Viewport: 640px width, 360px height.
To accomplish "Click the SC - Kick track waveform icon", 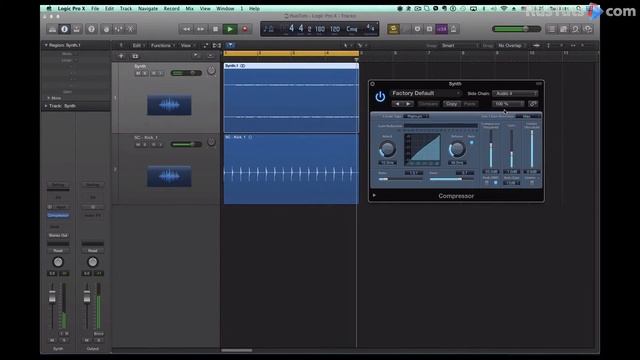I will (169, 176).
